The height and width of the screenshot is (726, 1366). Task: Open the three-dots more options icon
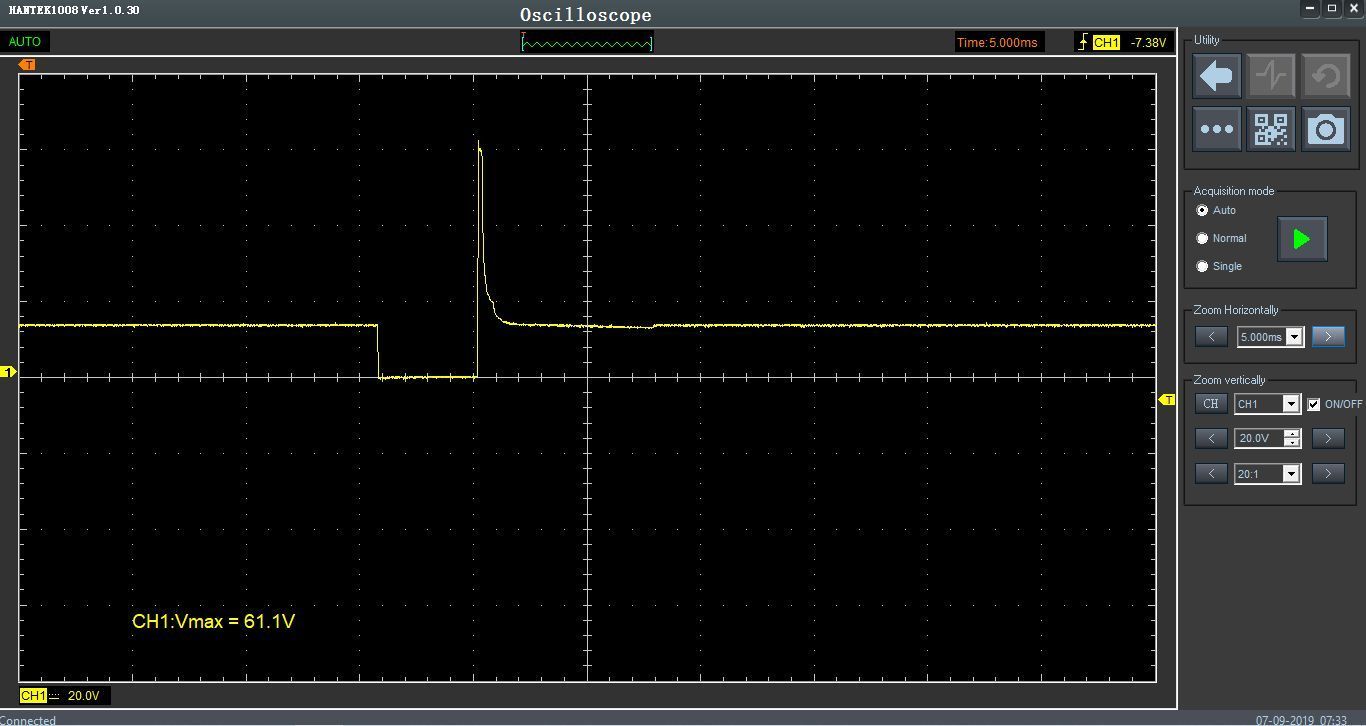tap(1217, 129)
